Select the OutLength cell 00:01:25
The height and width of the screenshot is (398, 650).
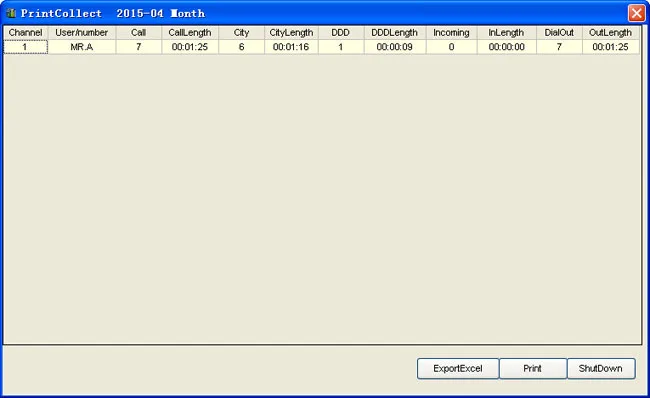(611, 47)
